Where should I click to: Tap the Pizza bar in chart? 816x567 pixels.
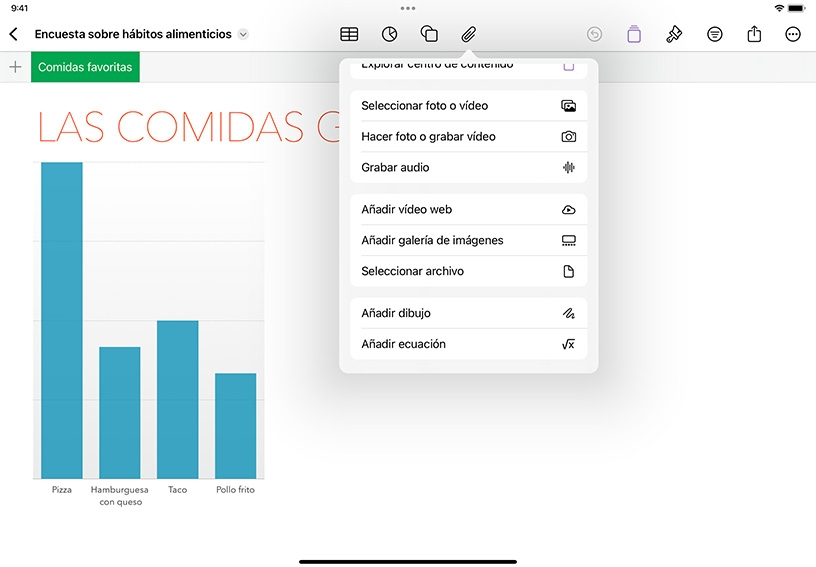62,320
